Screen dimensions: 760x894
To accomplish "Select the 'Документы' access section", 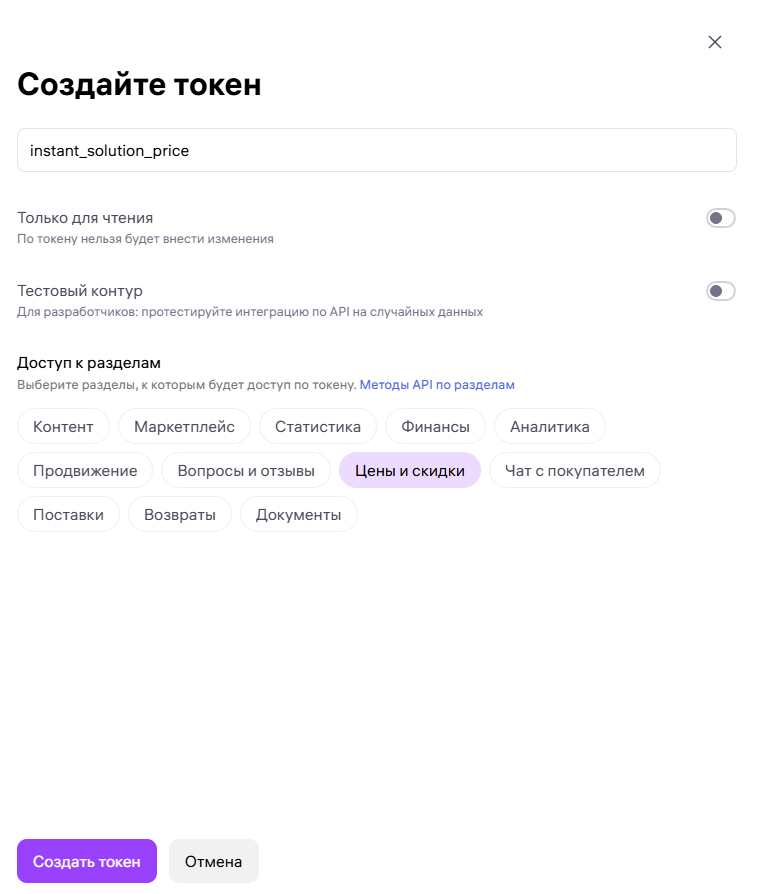I will (298, 514).
